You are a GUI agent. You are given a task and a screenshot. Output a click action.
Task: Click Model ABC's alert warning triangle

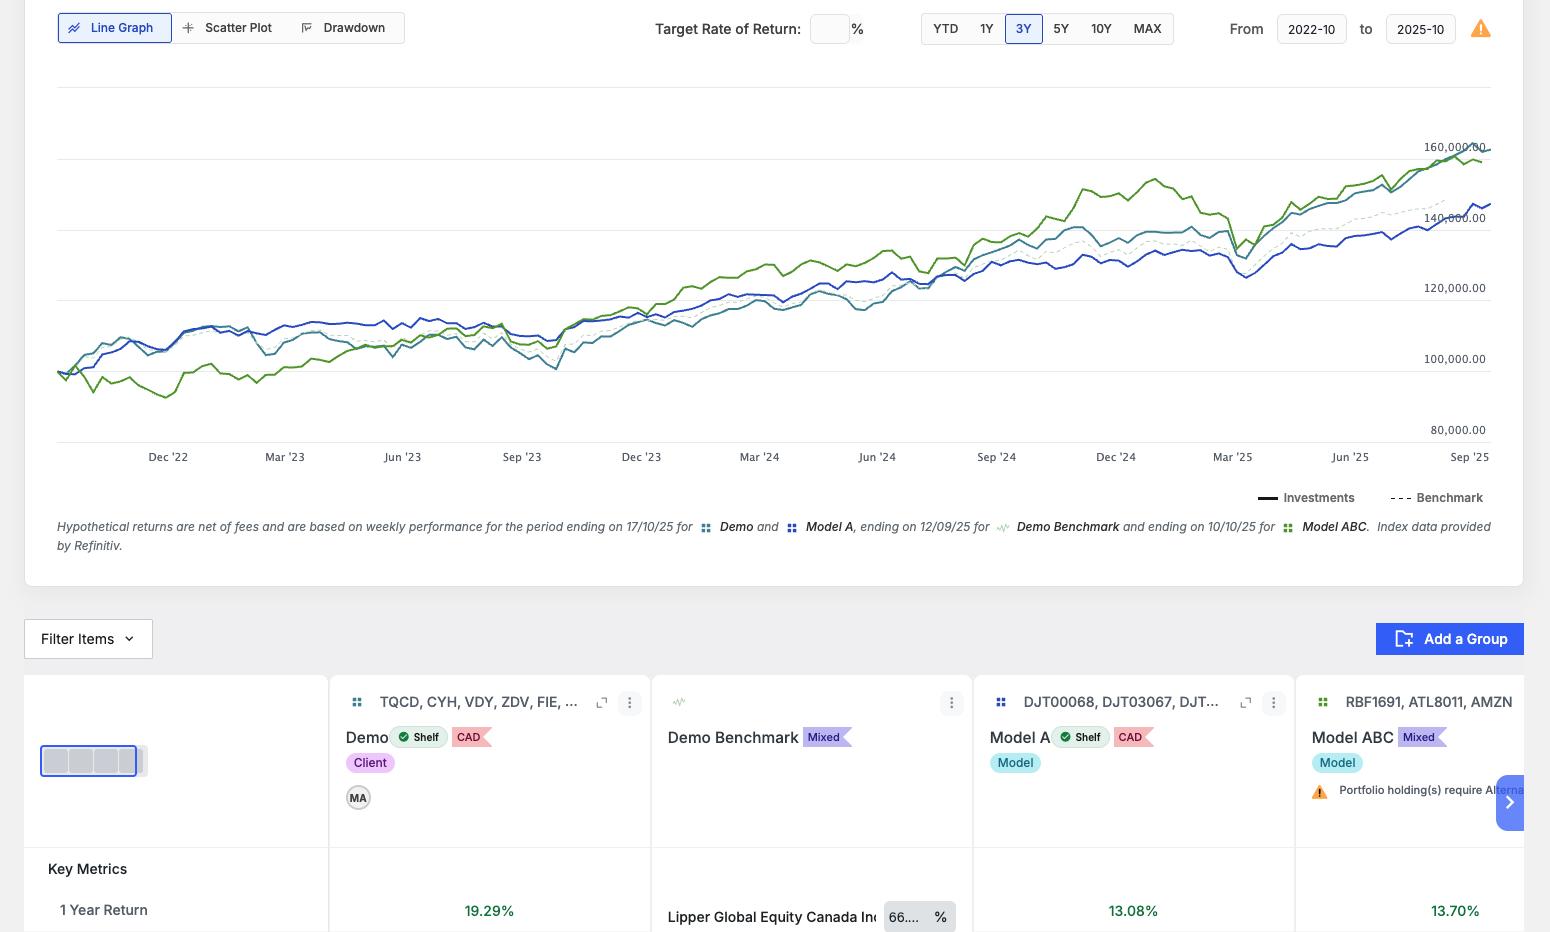[1320, 792]
